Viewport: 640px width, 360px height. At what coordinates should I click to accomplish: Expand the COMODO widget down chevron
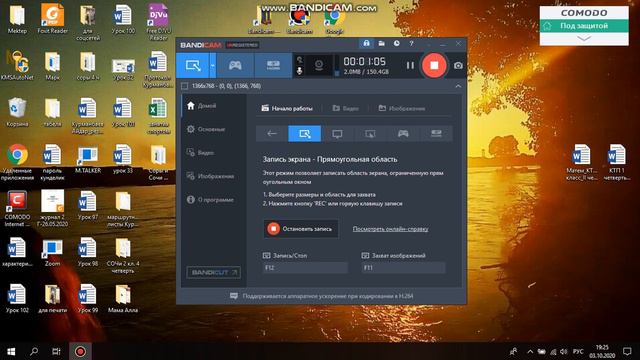[x=584, y=38]
